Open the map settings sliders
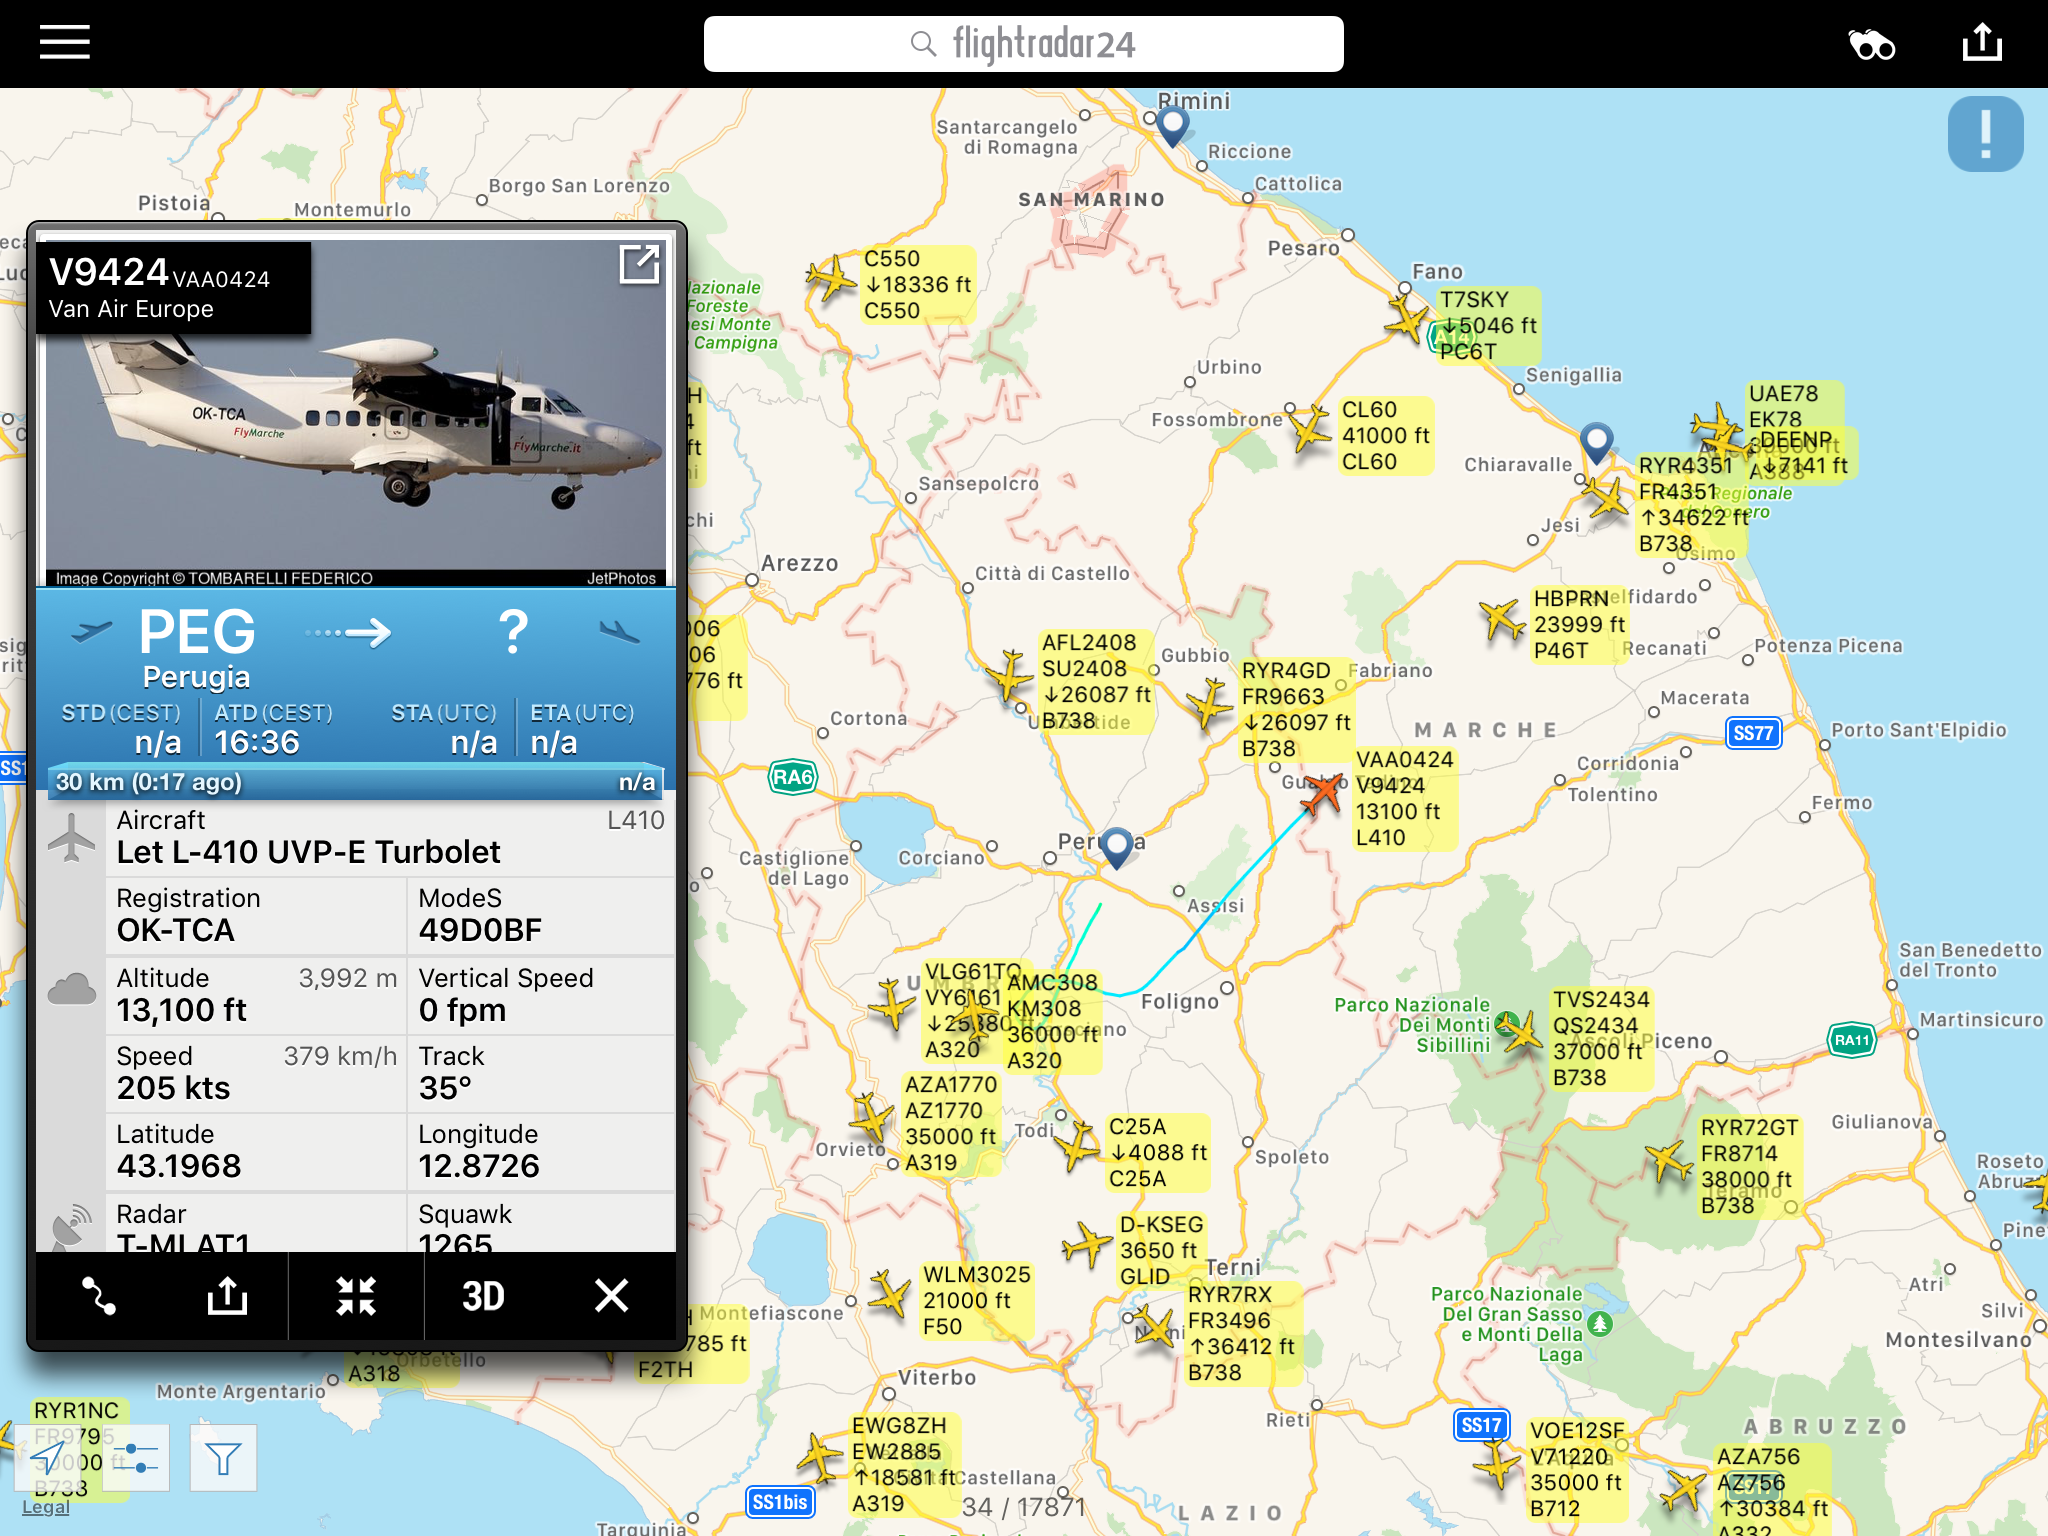 (x=137, y=1457)
